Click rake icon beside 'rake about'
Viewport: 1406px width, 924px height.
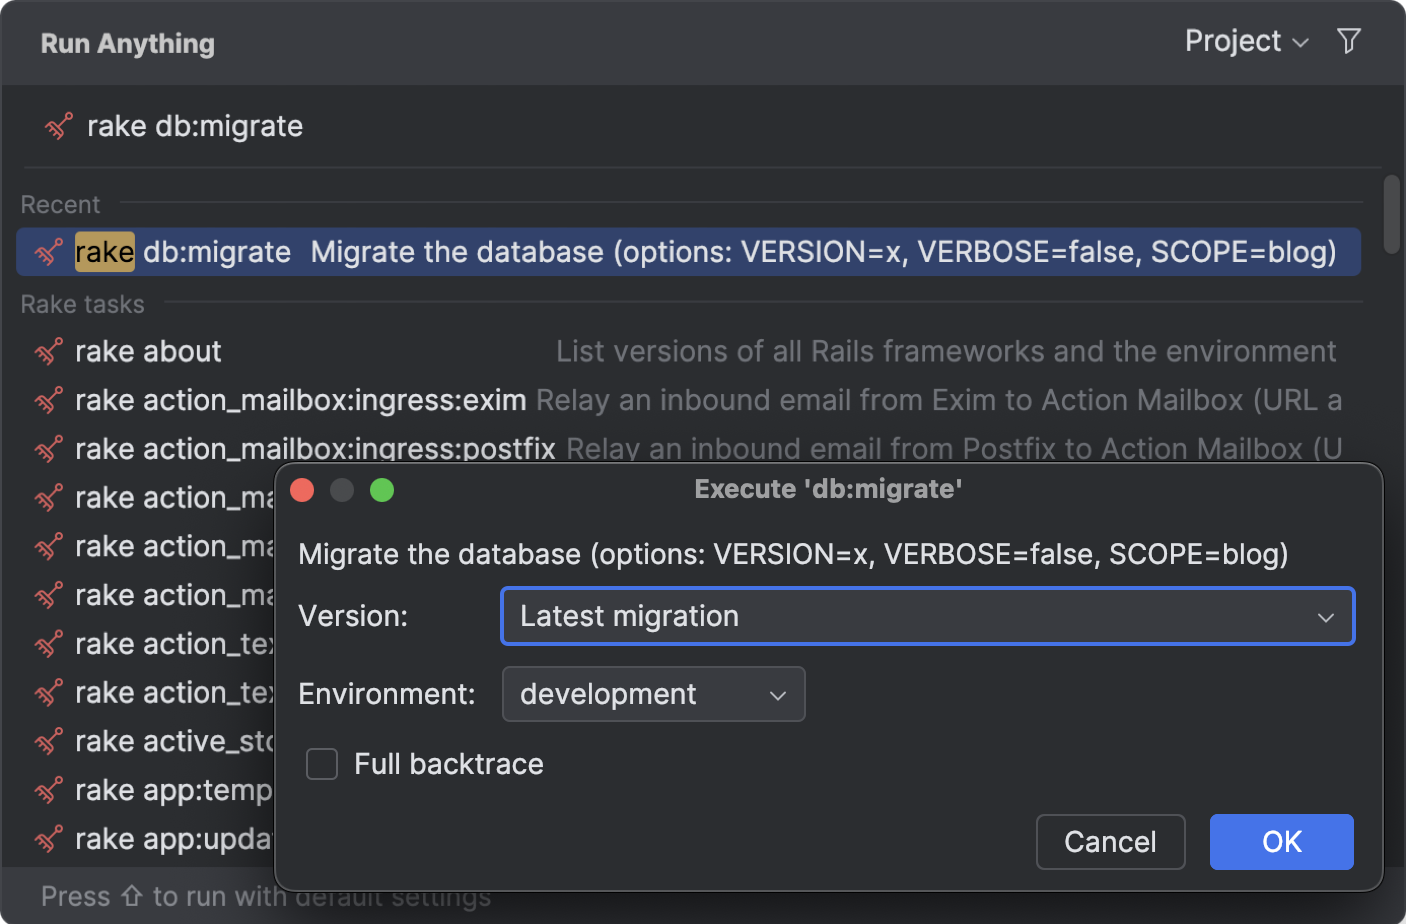(x=49, y=352)
